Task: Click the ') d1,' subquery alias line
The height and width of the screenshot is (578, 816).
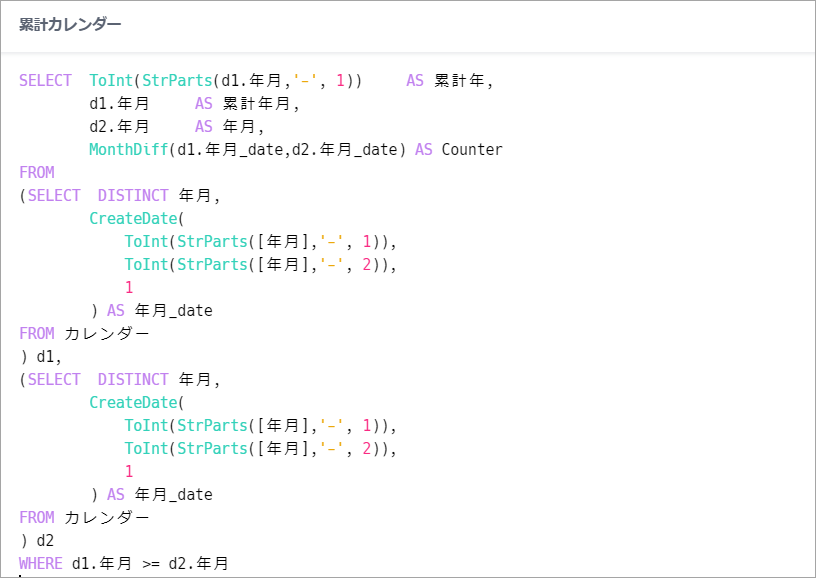Action: (41, 357)
